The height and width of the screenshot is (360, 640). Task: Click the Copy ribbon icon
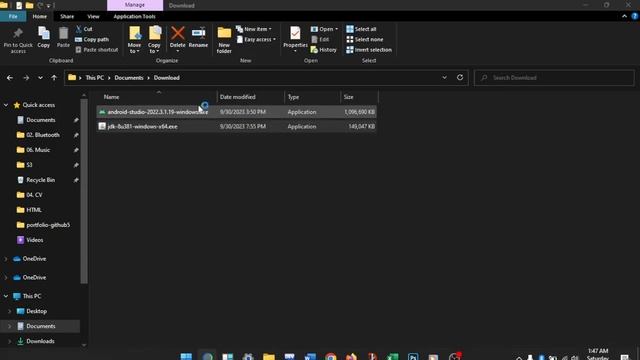tap(44, 33)
